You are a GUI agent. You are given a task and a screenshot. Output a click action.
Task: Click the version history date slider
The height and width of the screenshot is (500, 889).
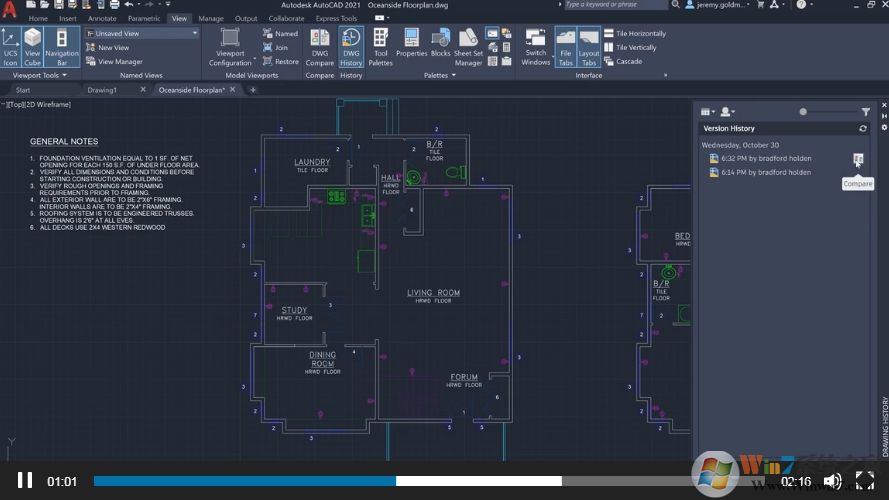803,112
